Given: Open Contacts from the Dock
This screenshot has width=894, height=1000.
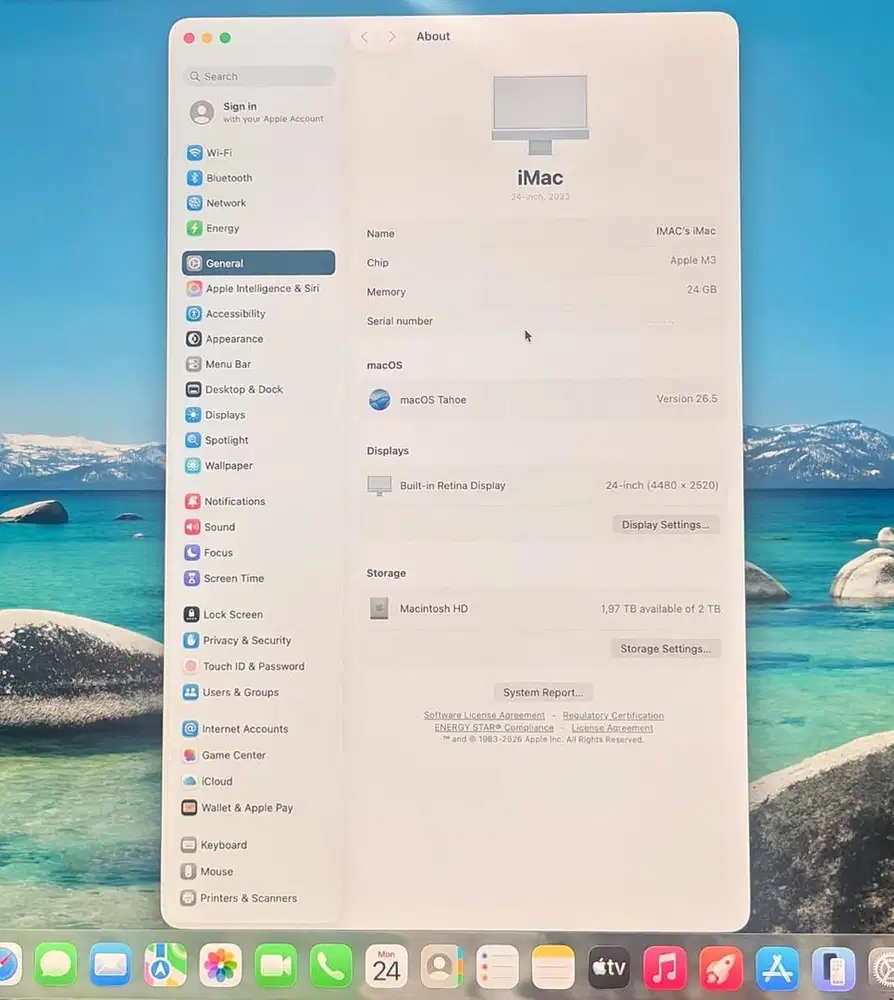Looking at the screenshot, I should pos(442,967).
